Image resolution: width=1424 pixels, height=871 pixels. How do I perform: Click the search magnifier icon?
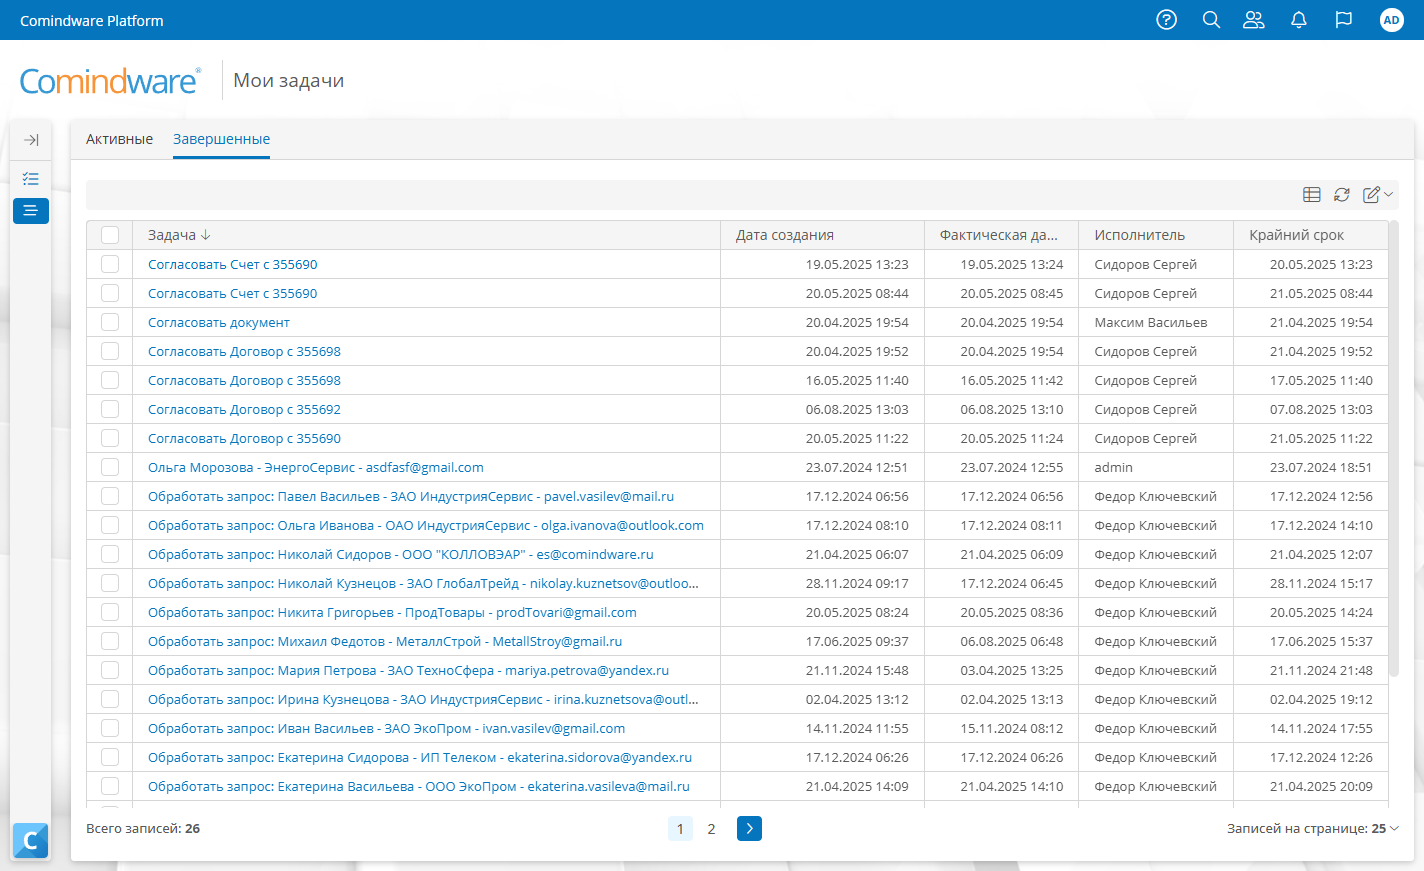(1211, 20)
